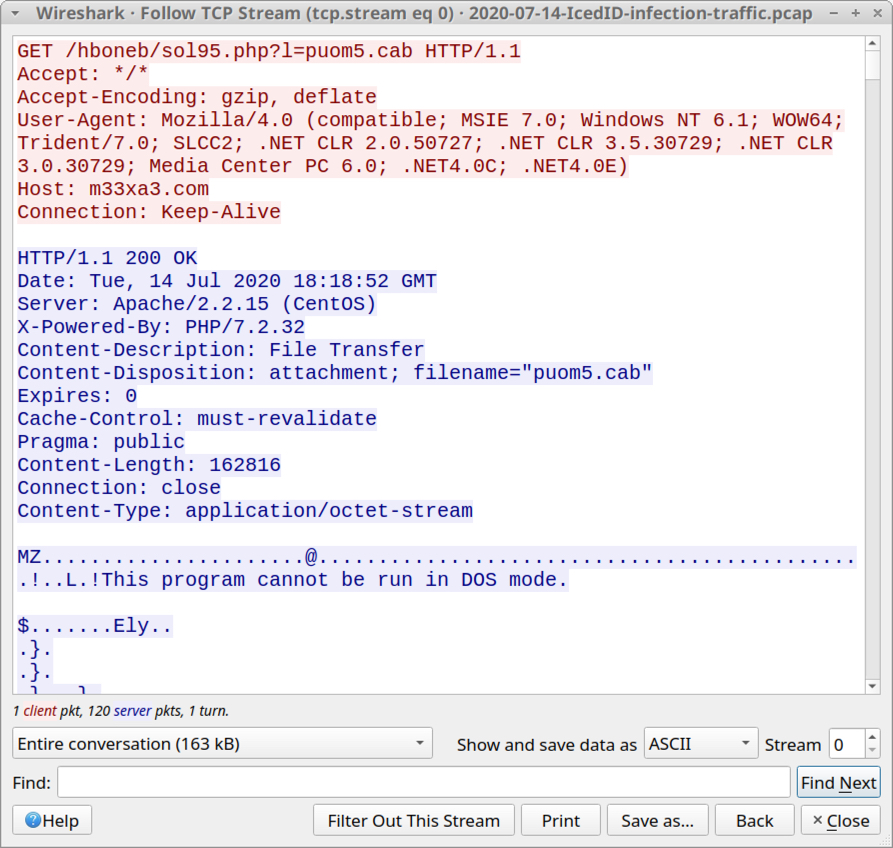The height and width of the screenshot is (848, 893).
Task: Click the Find Next button
Action: point(838,783)
